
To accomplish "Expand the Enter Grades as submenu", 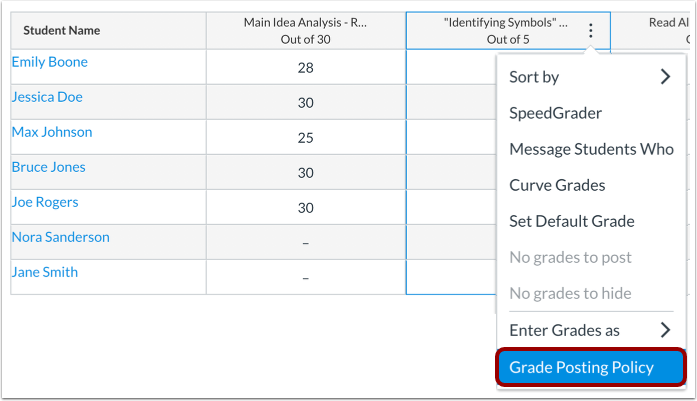I will [665, 330].
